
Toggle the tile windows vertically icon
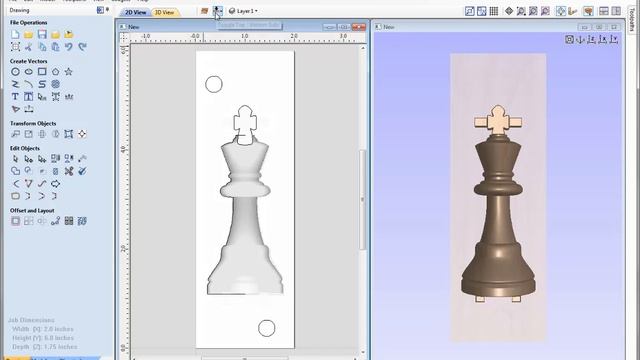[616, 11]
